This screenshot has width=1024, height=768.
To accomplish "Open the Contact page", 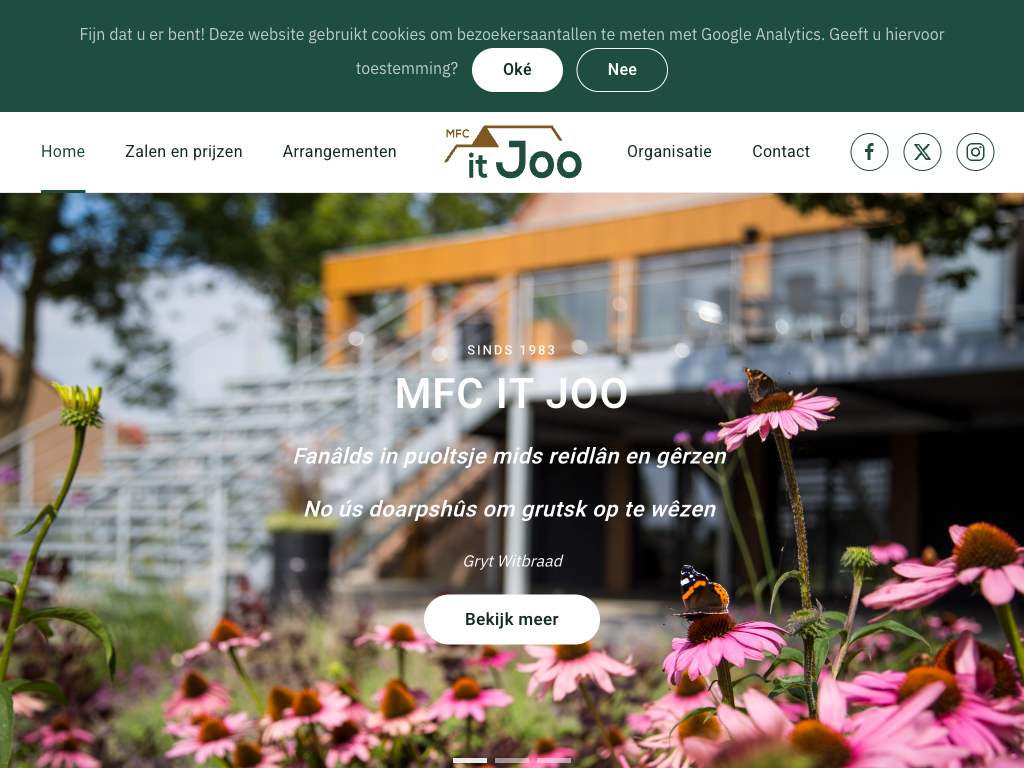I will click(x=781, y=152).
